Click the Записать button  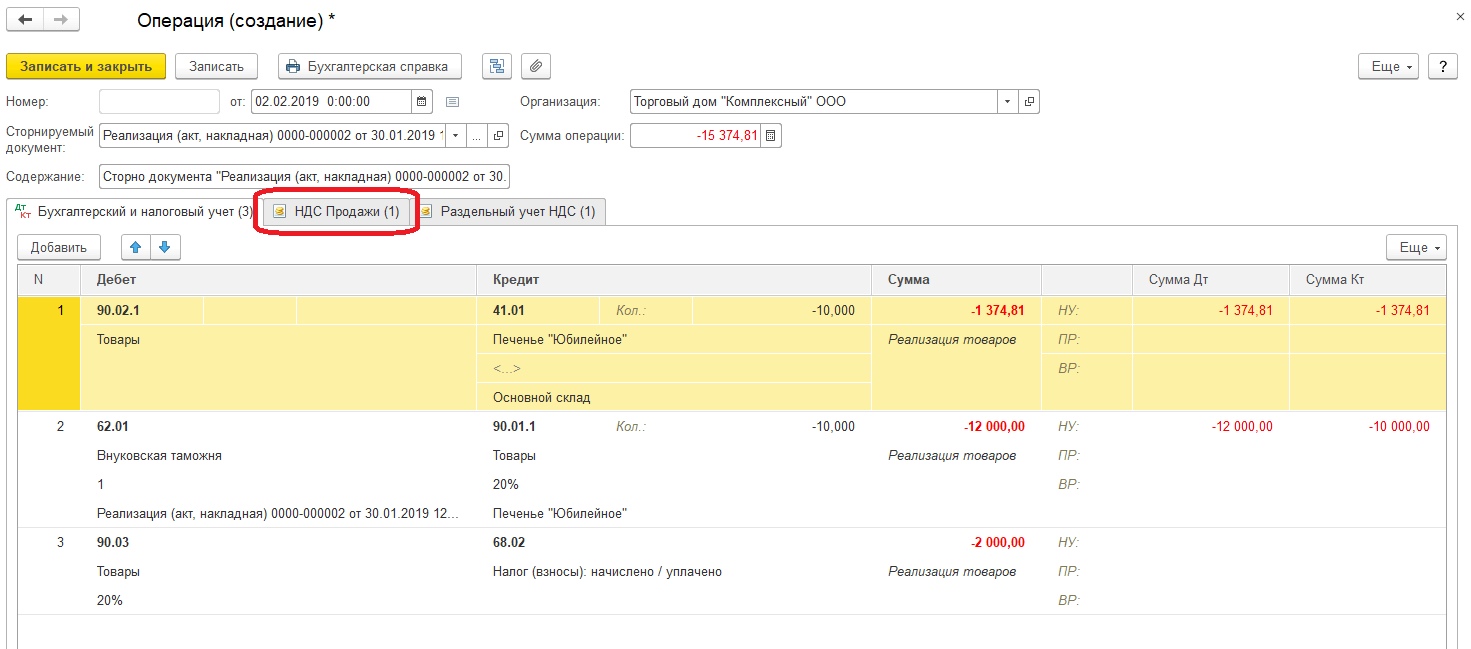pyautogui.click(x=216, y=66)
